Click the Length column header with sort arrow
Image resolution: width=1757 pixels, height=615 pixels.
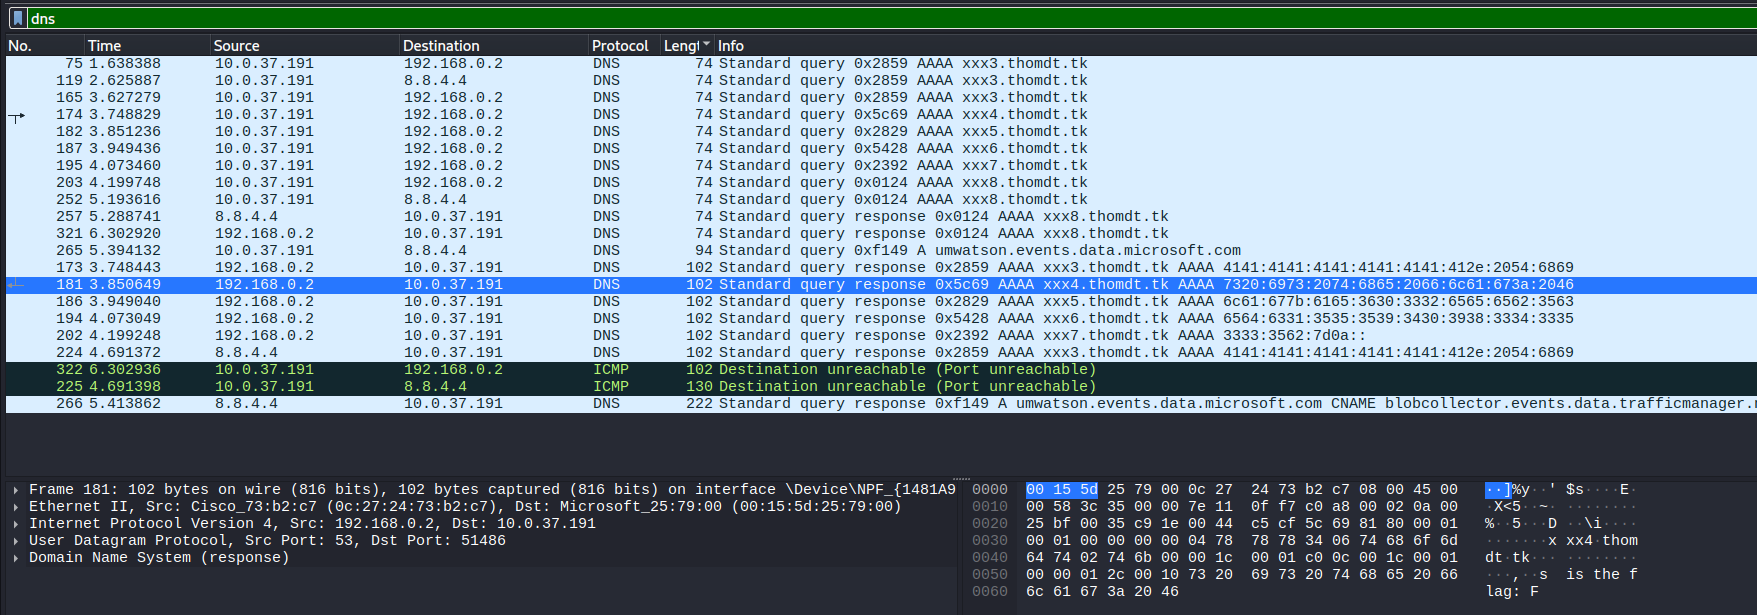687,45
